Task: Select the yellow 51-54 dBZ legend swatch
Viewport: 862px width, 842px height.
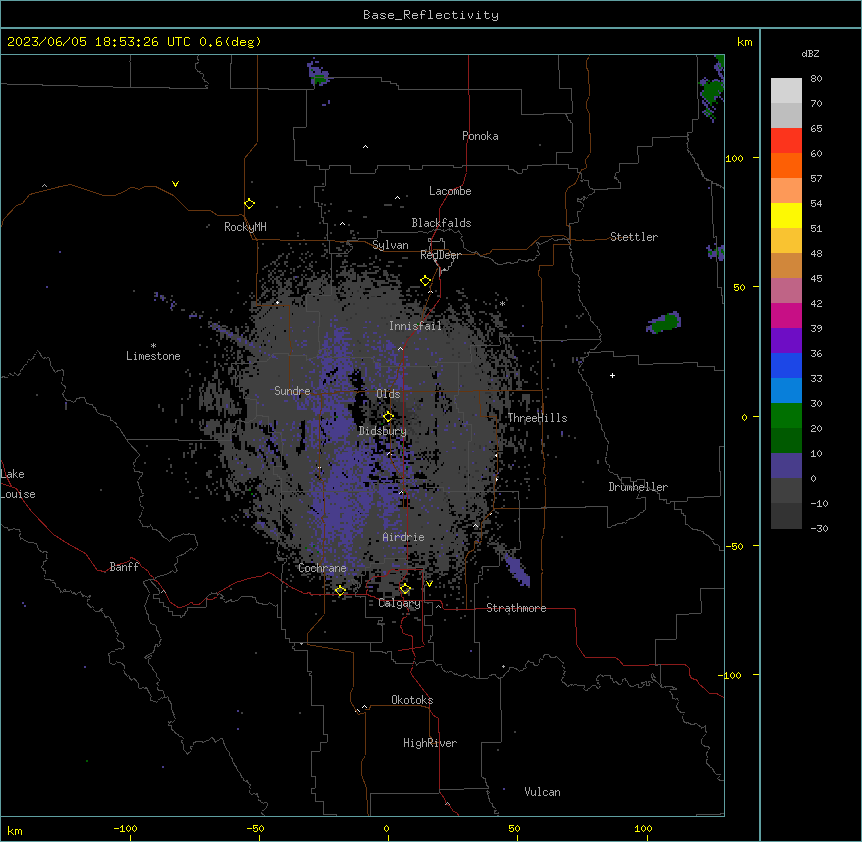Action: pos(786,215)
